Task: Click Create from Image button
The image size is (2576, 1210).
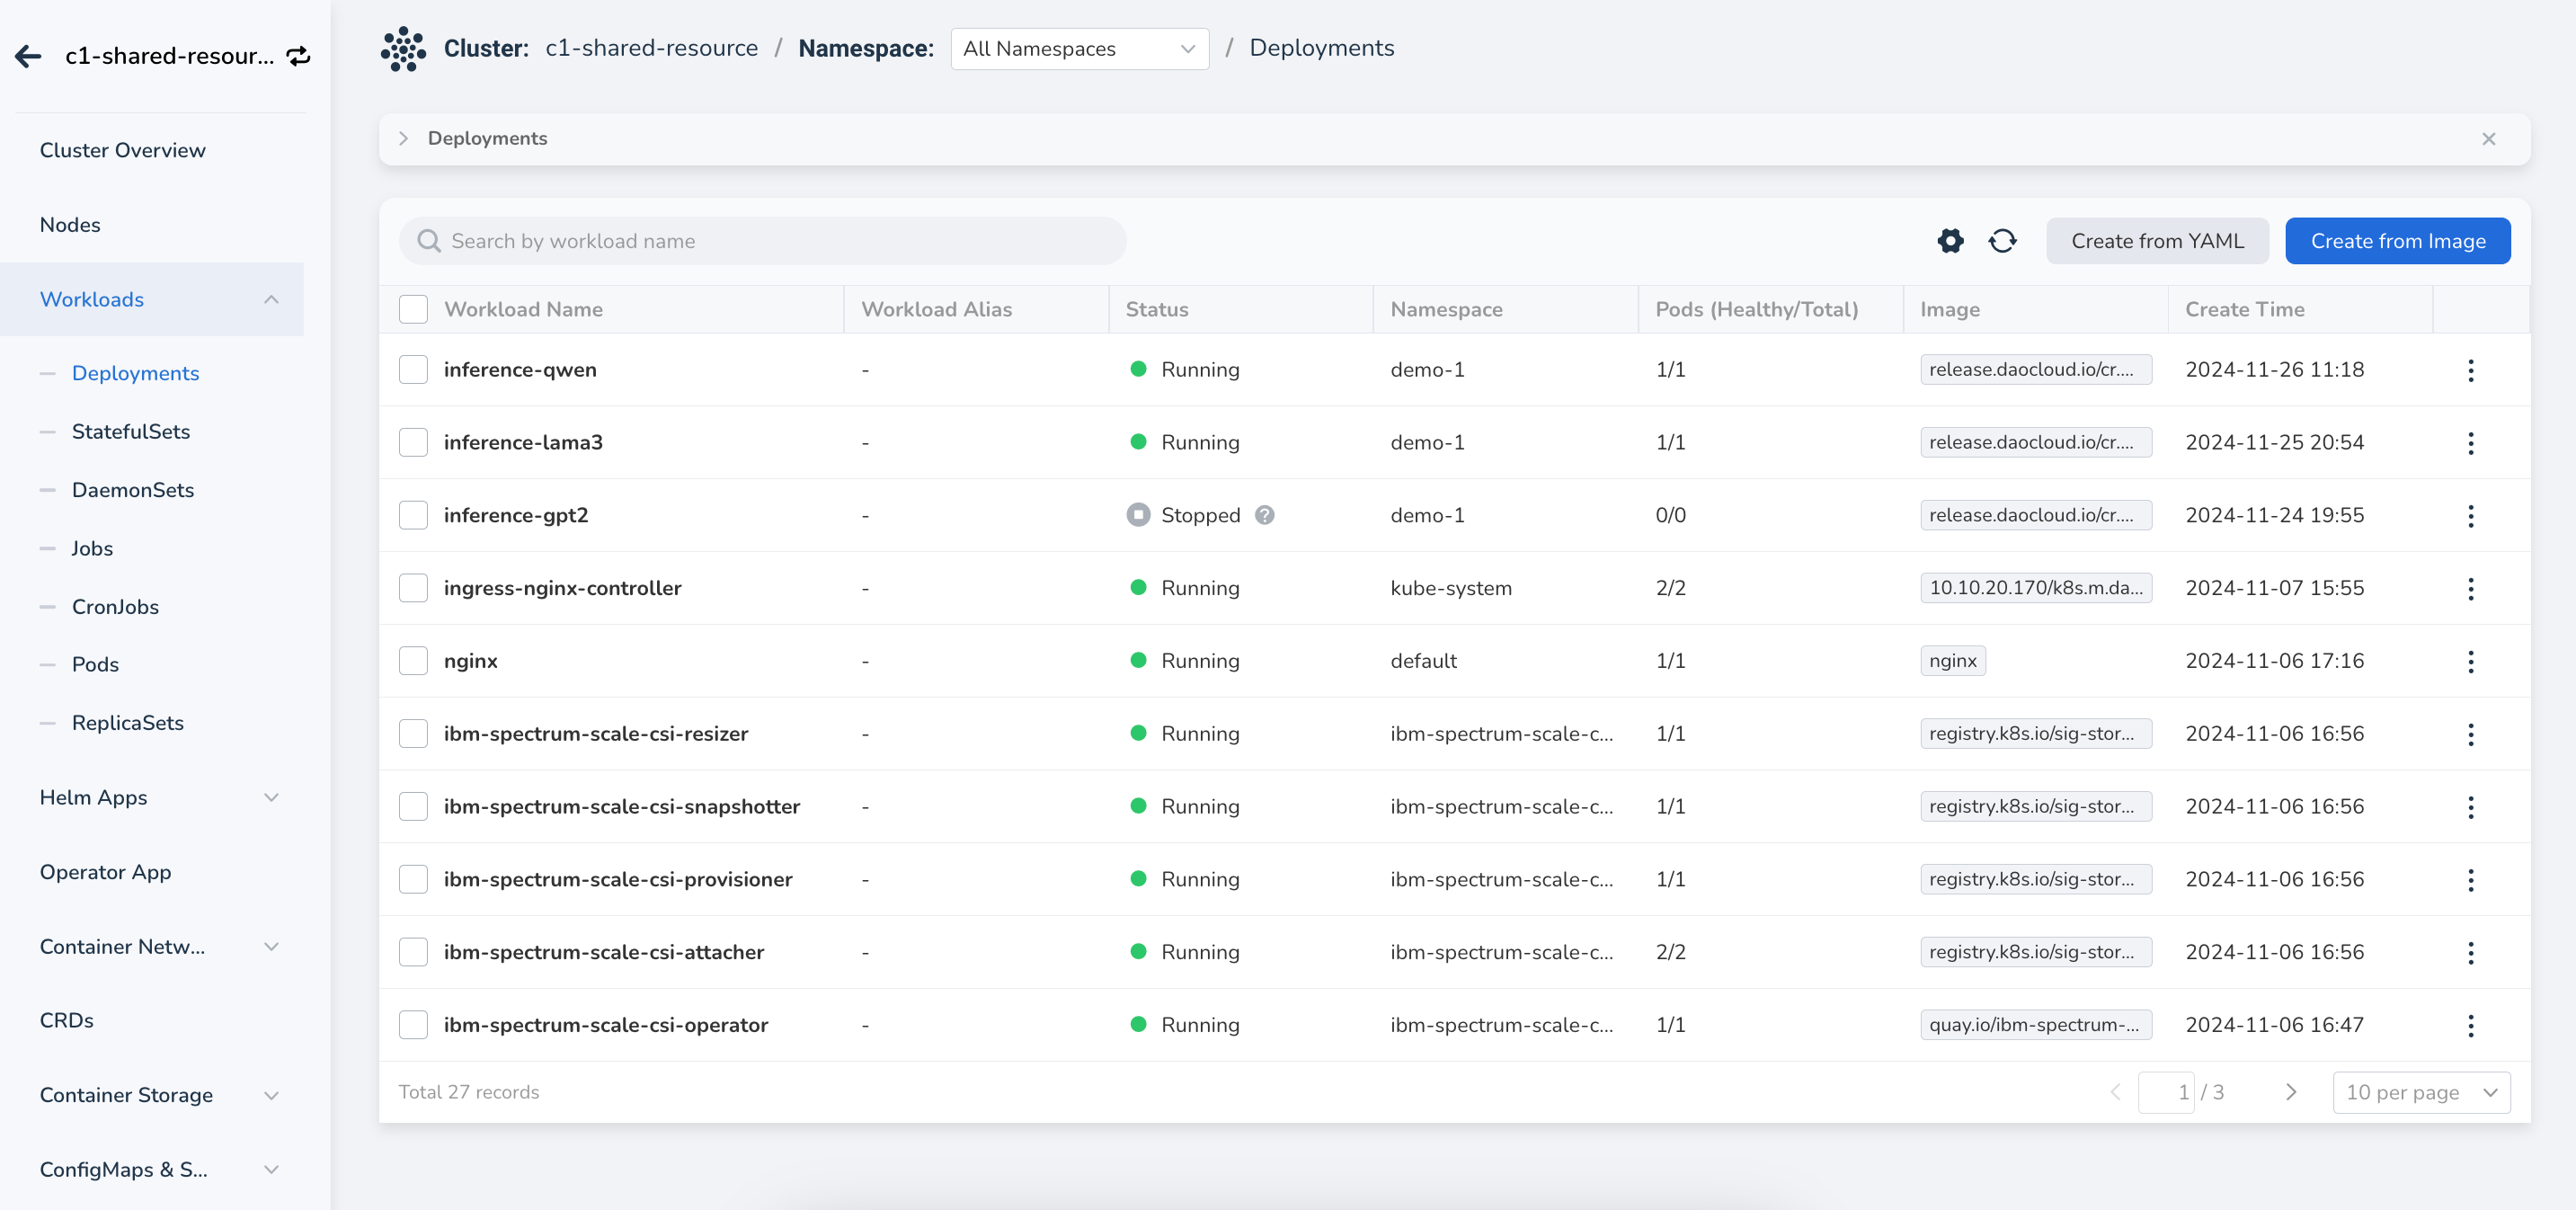Action: click(x=2397, y=241)
